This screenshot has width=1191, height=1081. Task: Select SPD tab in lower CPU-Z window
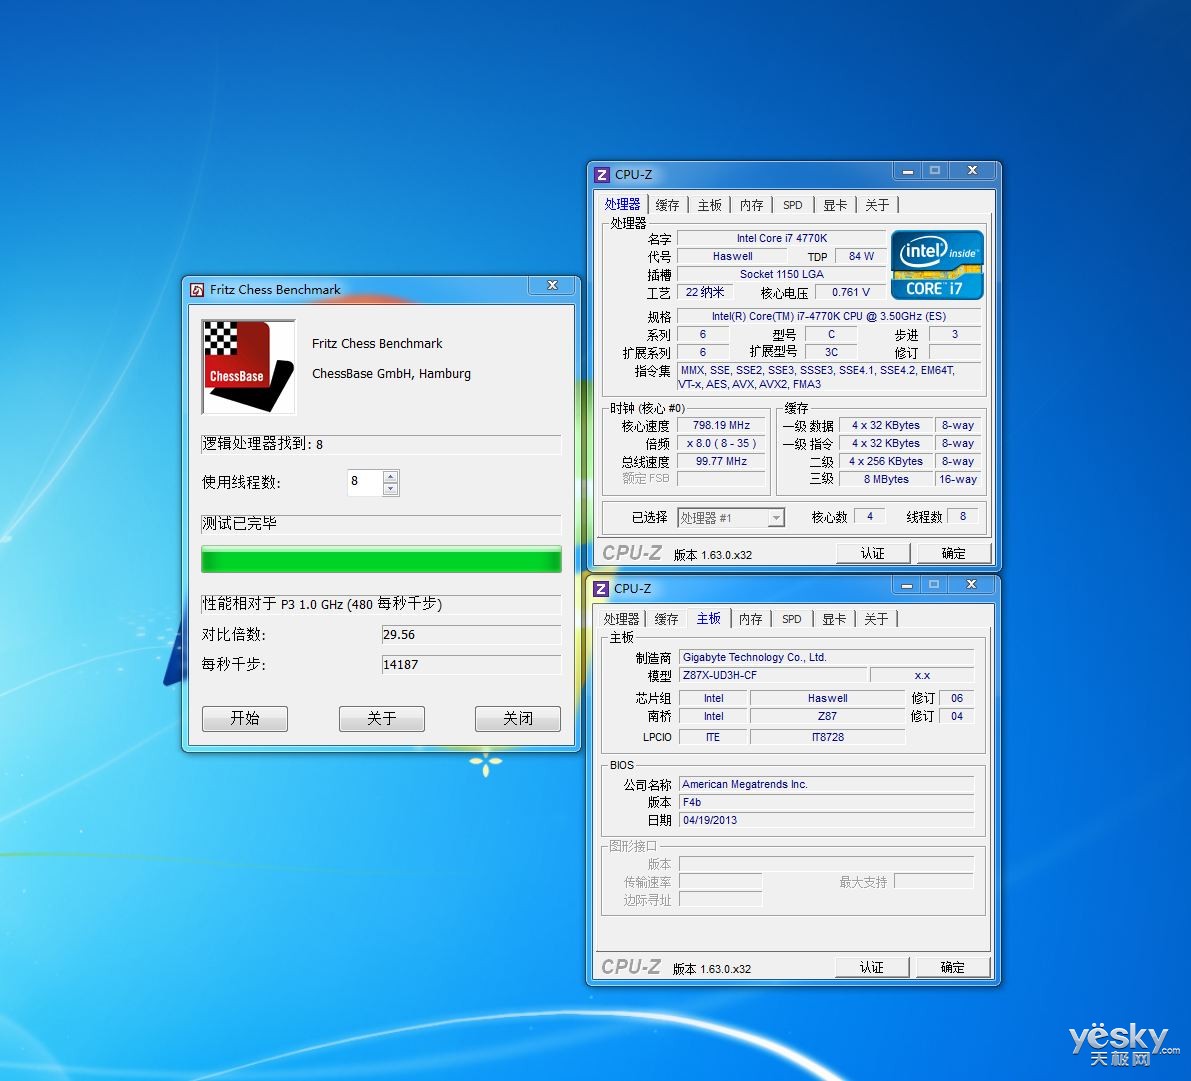pos(791,619)
